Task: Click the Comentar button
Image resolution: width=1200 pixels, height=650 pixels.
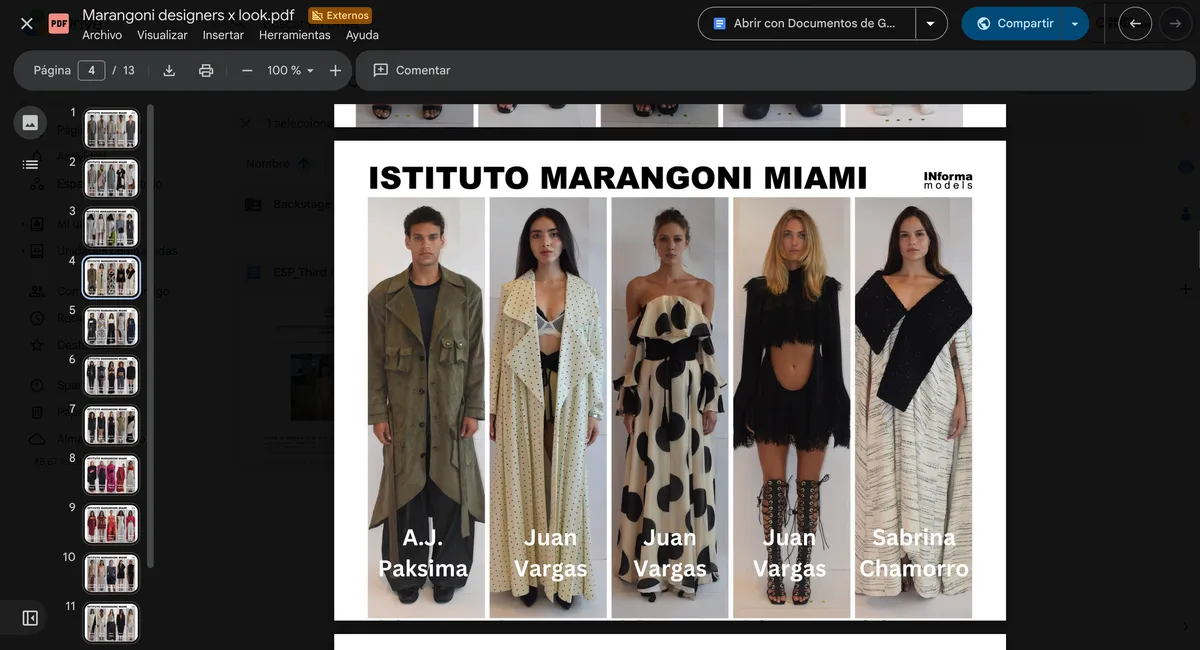Action: coord(412,70)
